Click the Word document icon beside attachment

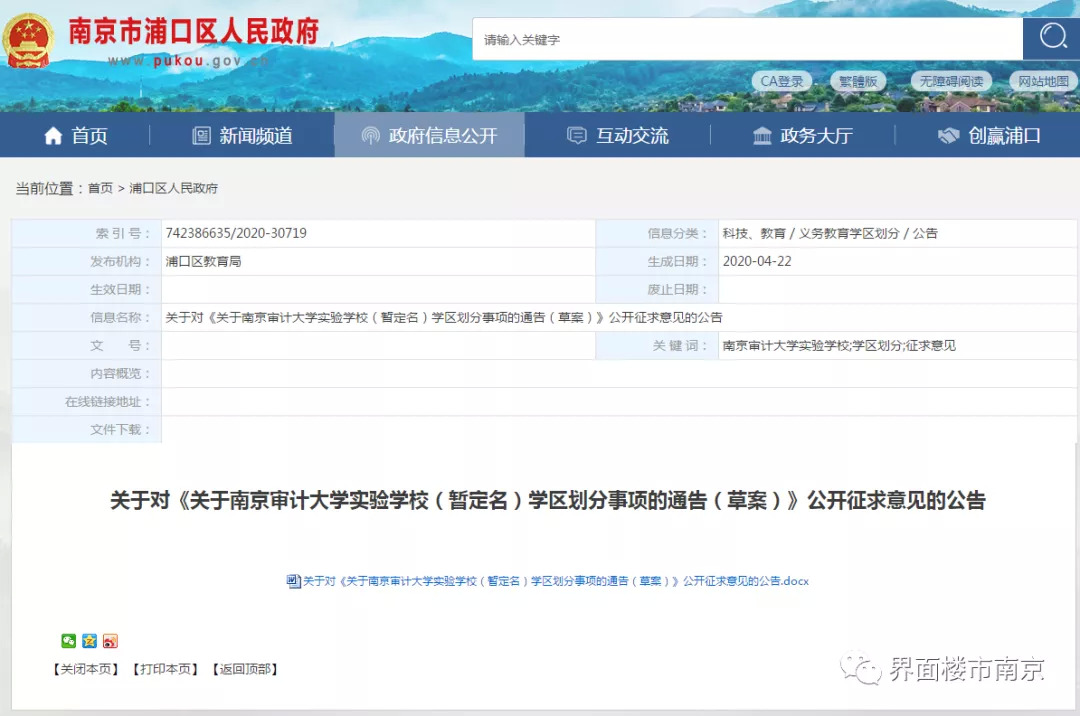click(293, 581)
